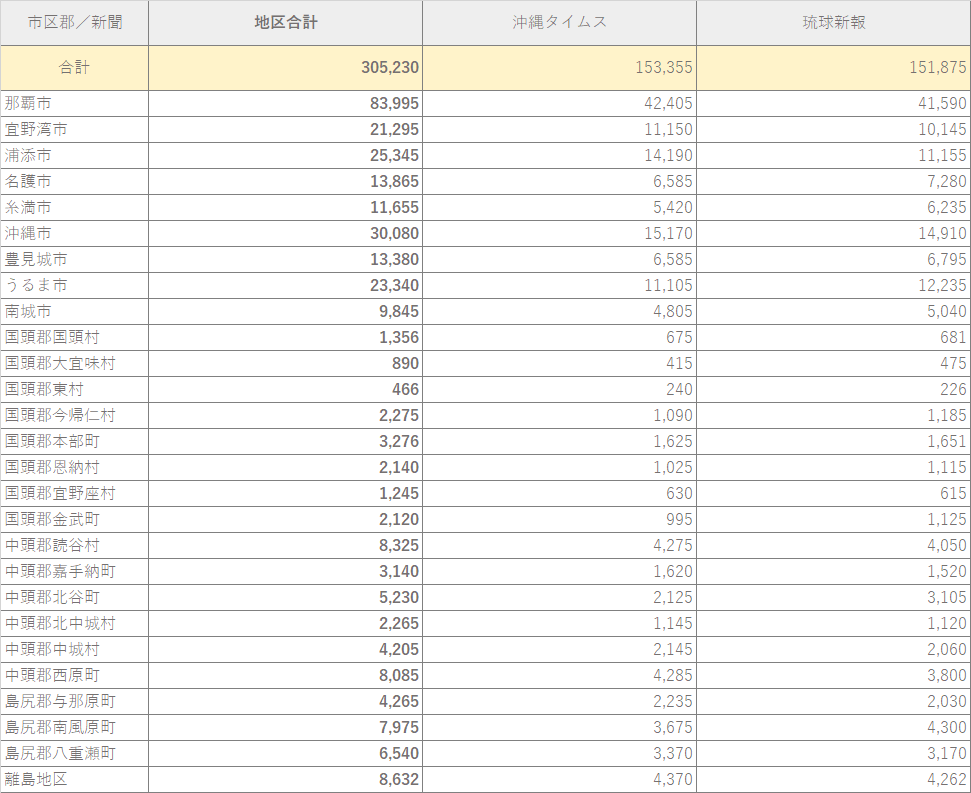Select the 沖縄市 row label

[x=28, y=233]
